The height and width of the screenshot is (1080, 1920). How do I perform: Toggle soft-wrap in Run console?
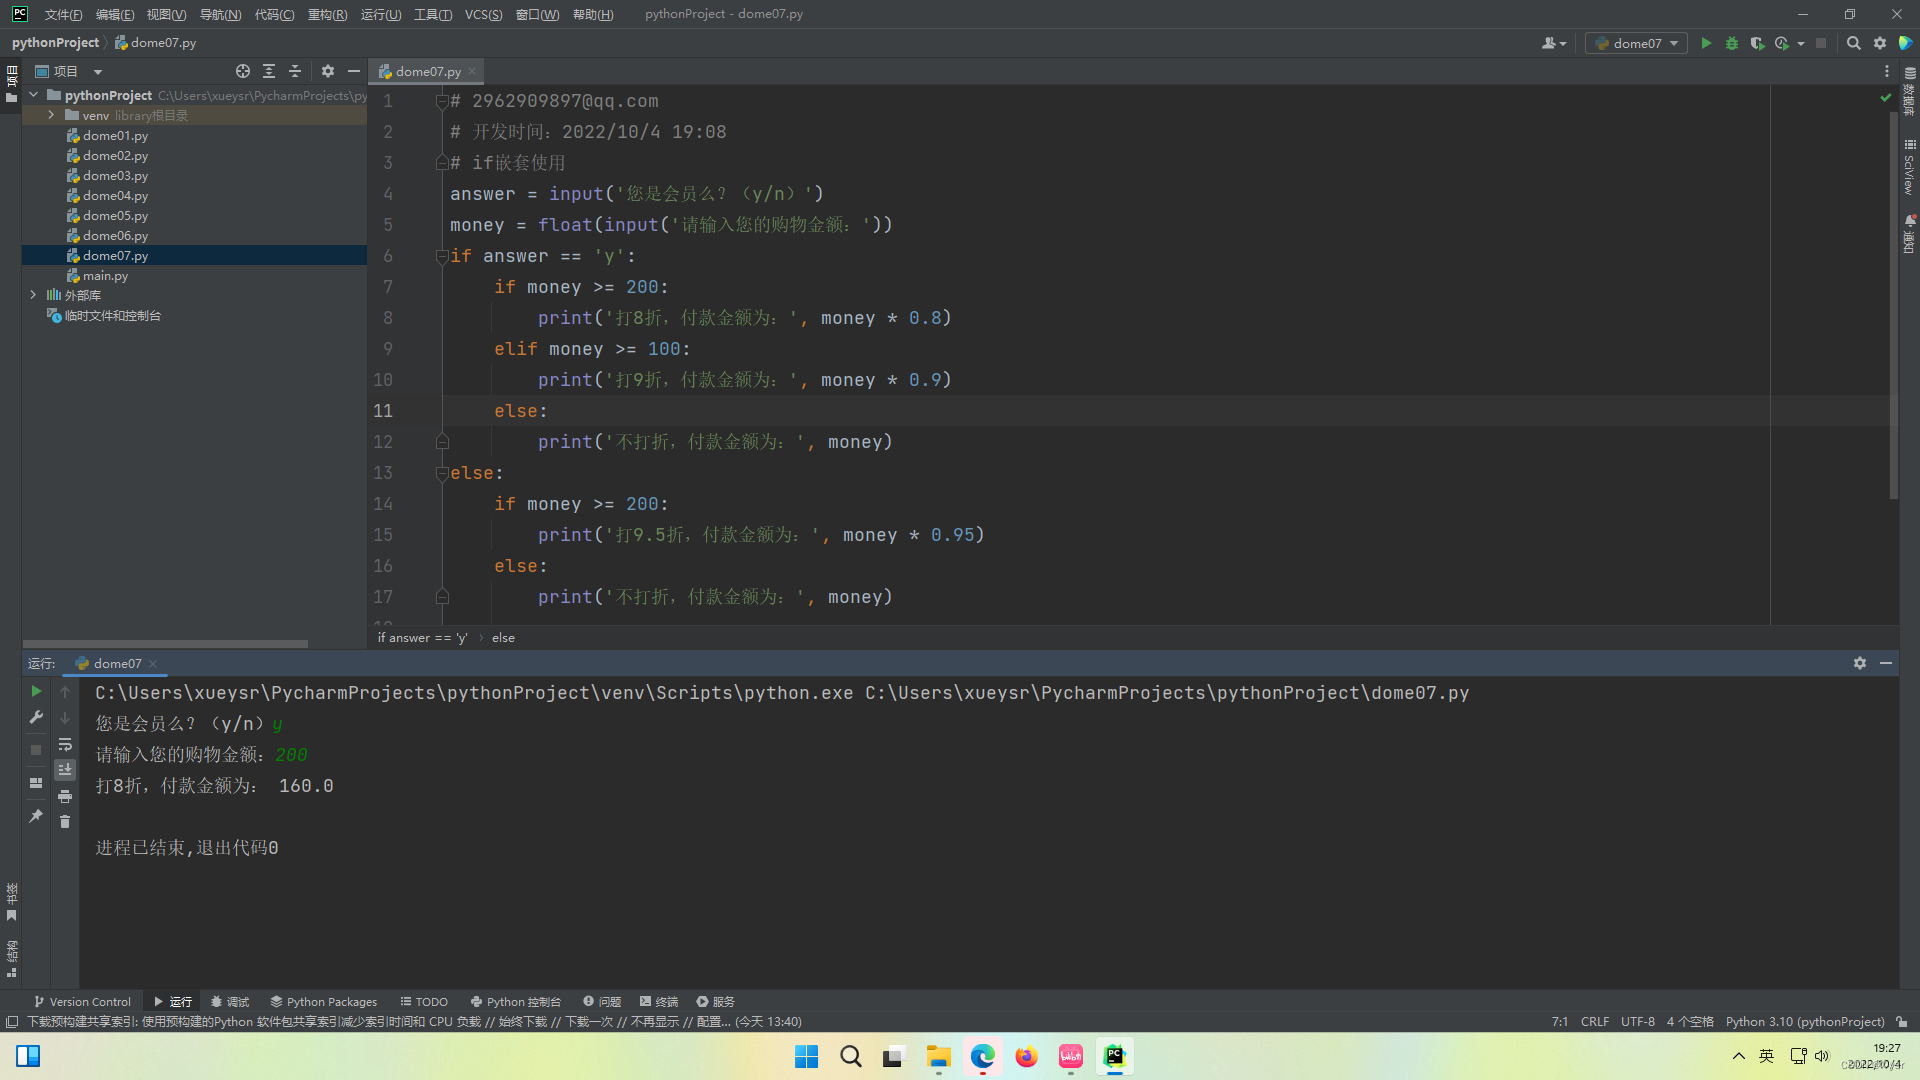click(x=65, y=744)
